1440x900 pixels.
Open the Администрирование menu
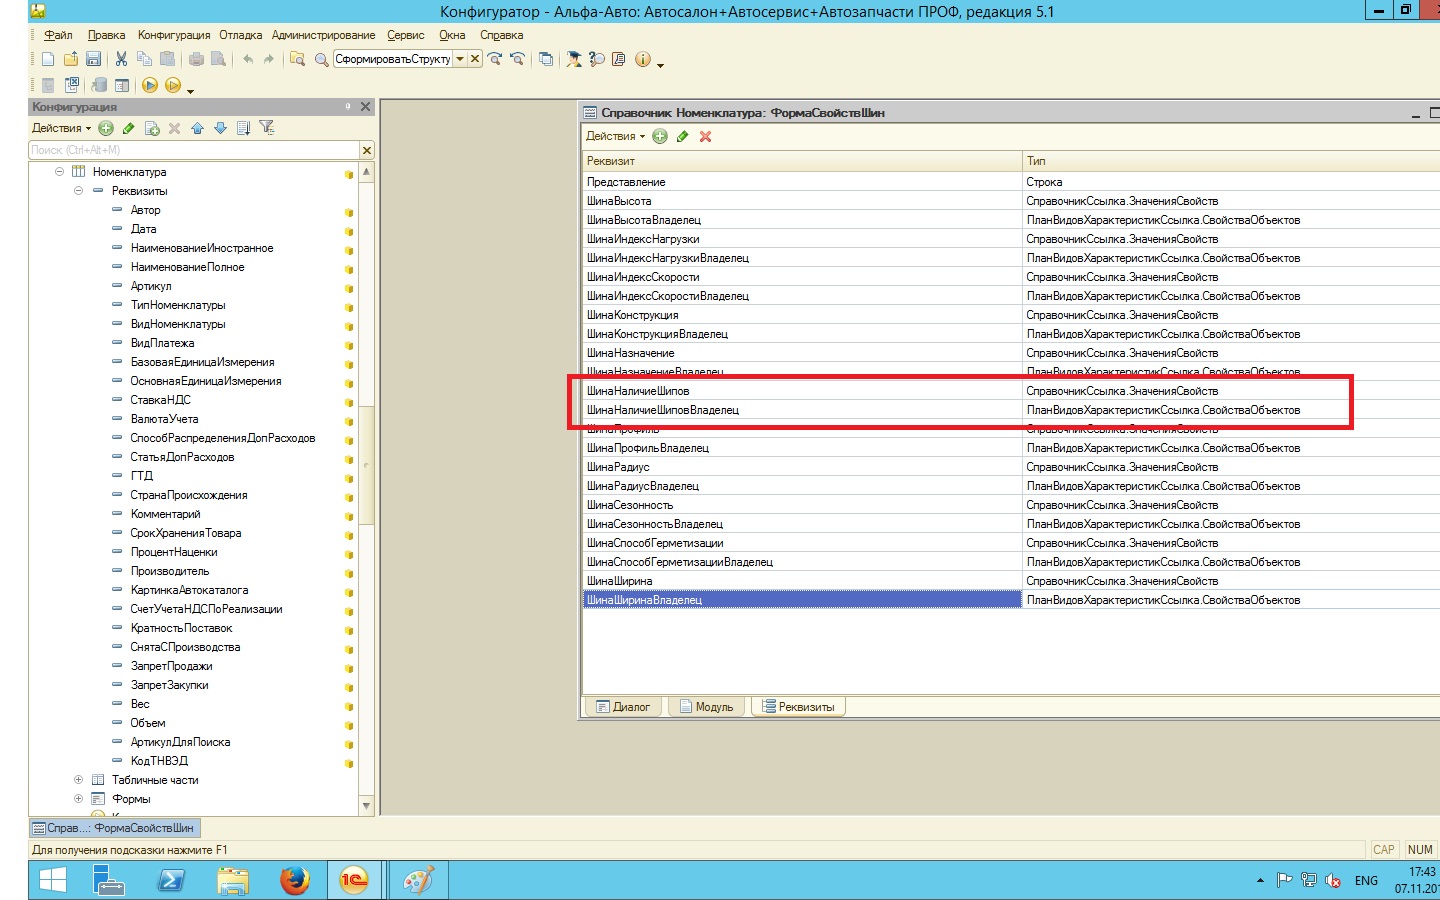point(324,35)
